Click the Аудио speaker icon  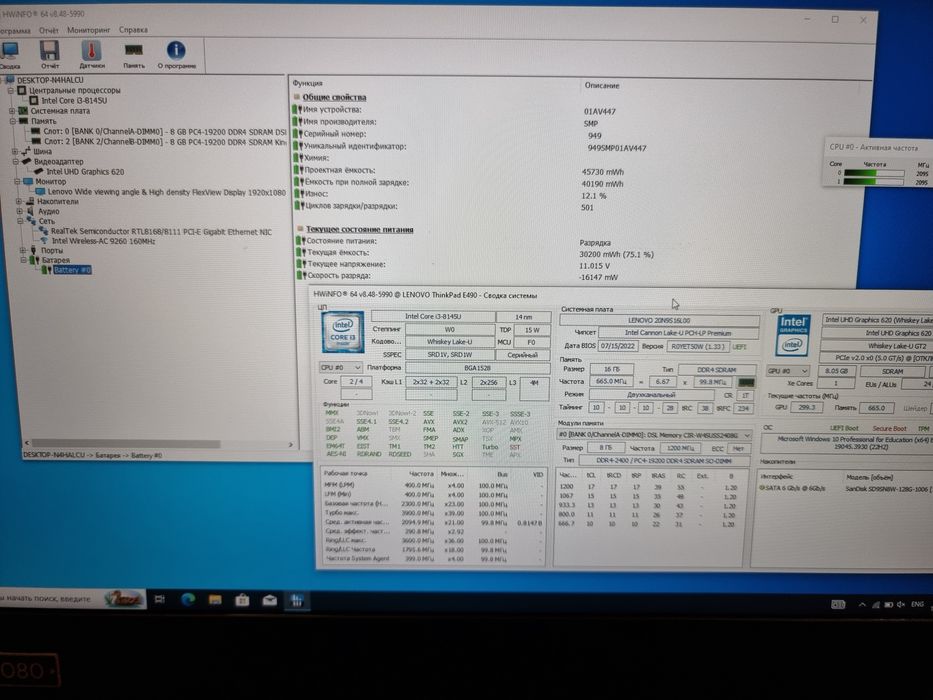pyautogui.click(x=30, y=211)
